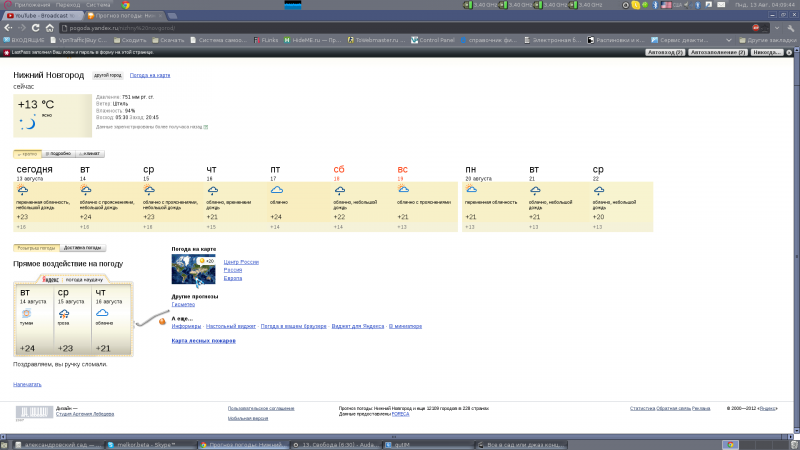Expand the Никогда button in LastPass bar
The width and height of the screenshot is (800, 450).
tap(767, 51)
